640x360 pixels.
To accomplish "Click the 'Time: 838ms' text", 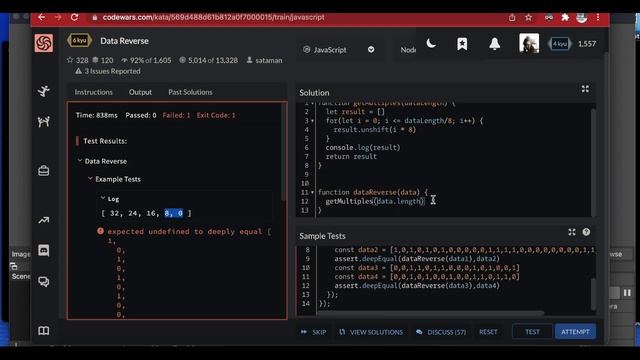I will [96, 116].
